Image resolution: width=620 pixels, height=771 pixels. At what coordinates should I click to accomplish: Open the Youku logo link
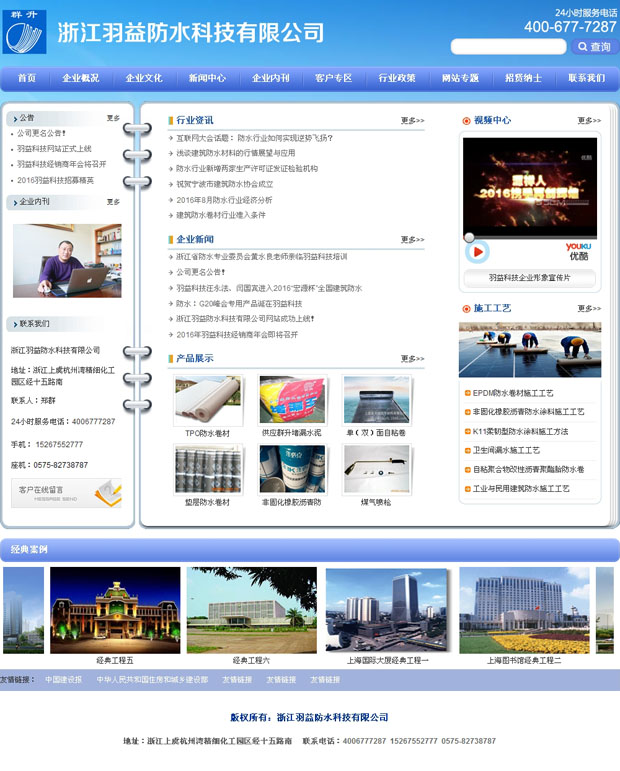[x=577, y=251]
